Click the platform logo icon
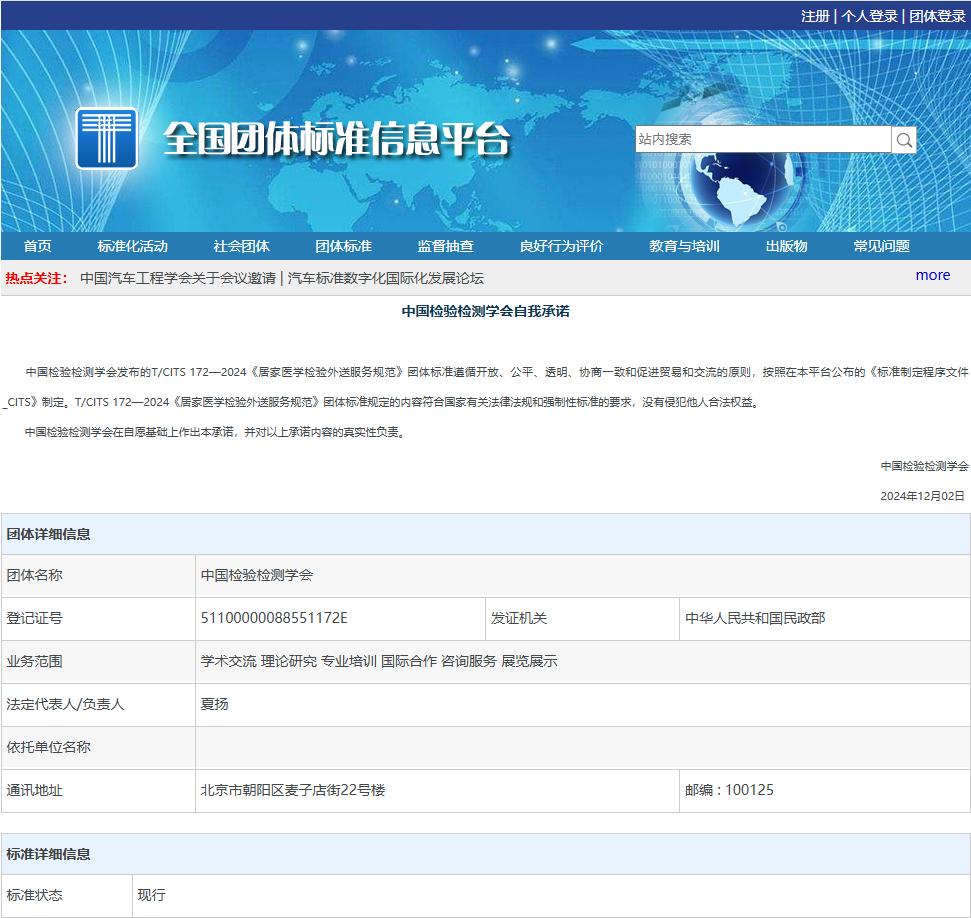The width and height of the screenshot is (971, 918). pos(107,138)
